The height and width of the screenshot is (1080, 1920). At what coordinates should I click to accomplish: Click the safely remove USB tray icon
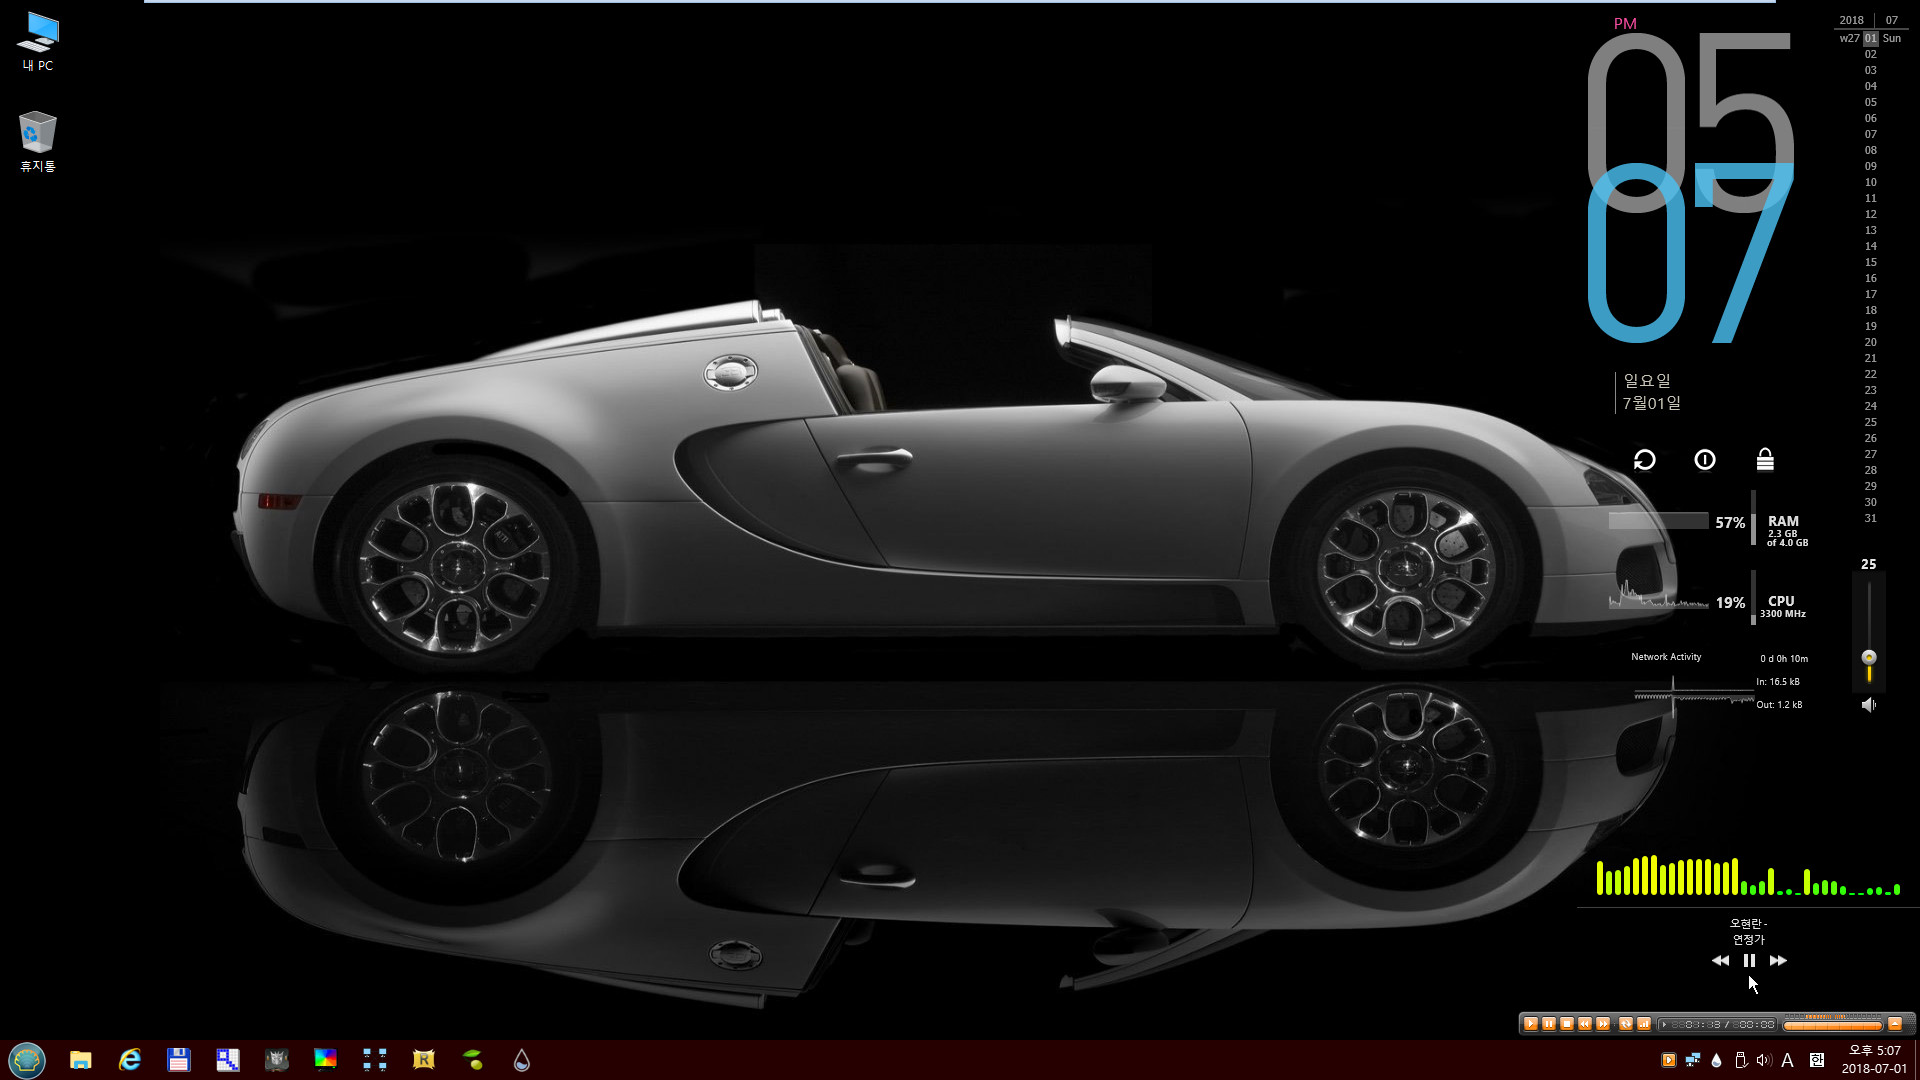tap(1740, 1060)
